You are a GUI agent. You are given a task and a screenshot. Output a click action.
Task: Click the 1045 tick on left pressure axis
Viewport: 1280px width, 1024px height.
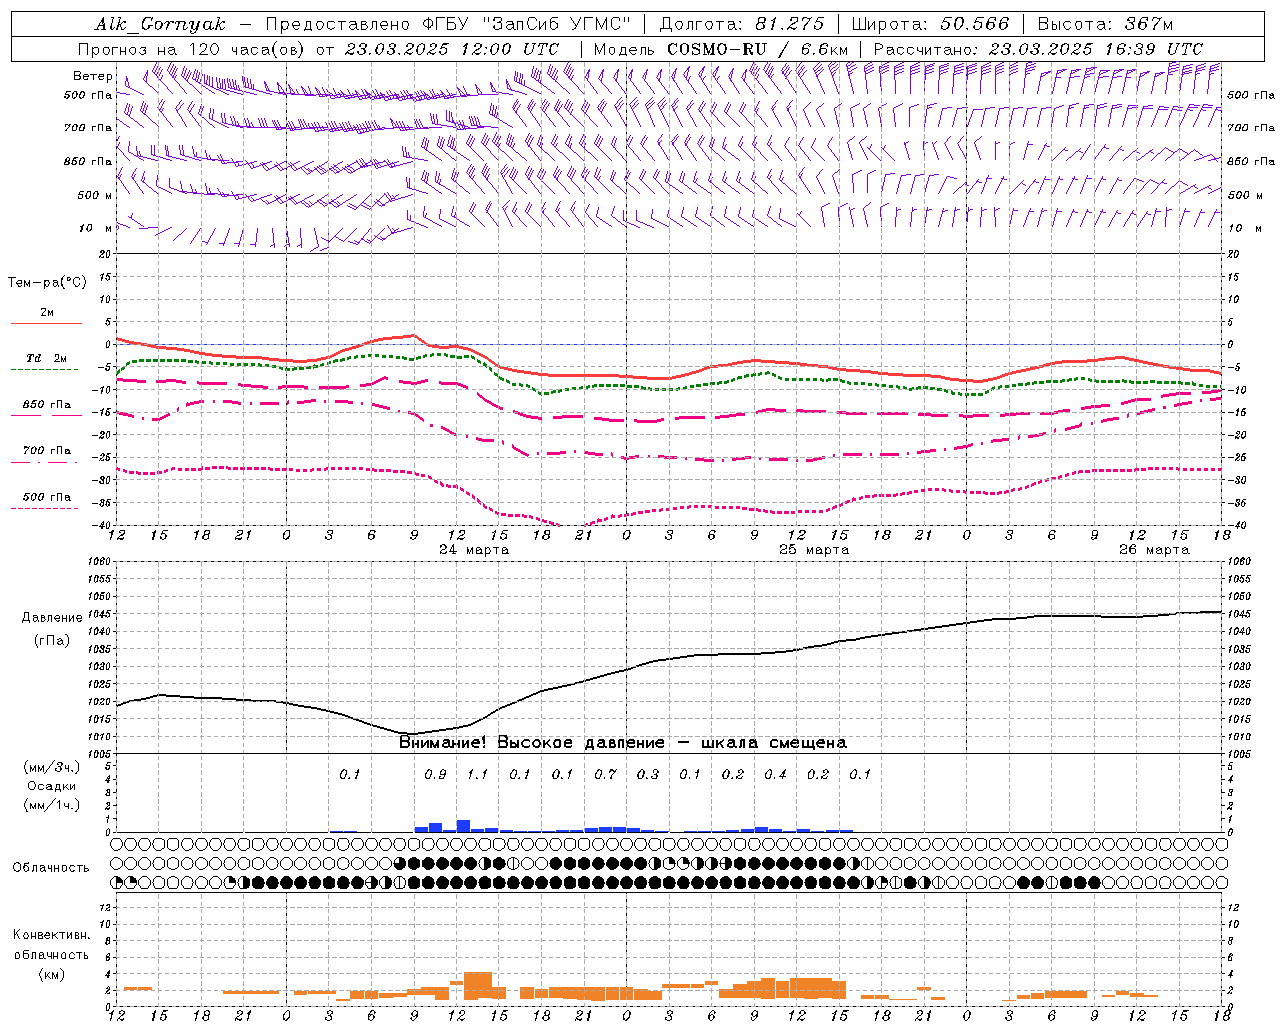tap(98, 614)
